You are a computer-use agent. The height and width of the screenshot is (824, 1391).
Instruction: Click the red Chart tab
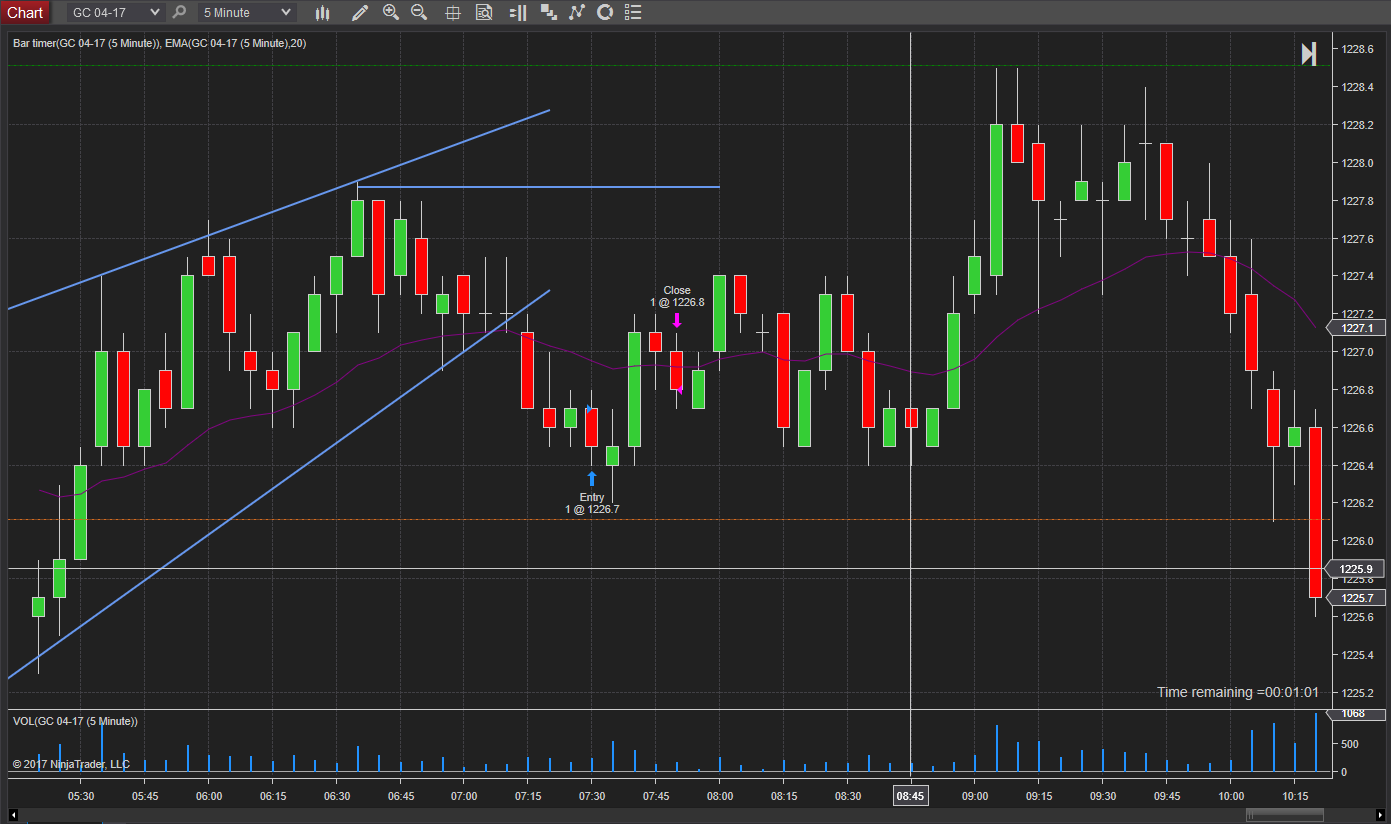25,12
